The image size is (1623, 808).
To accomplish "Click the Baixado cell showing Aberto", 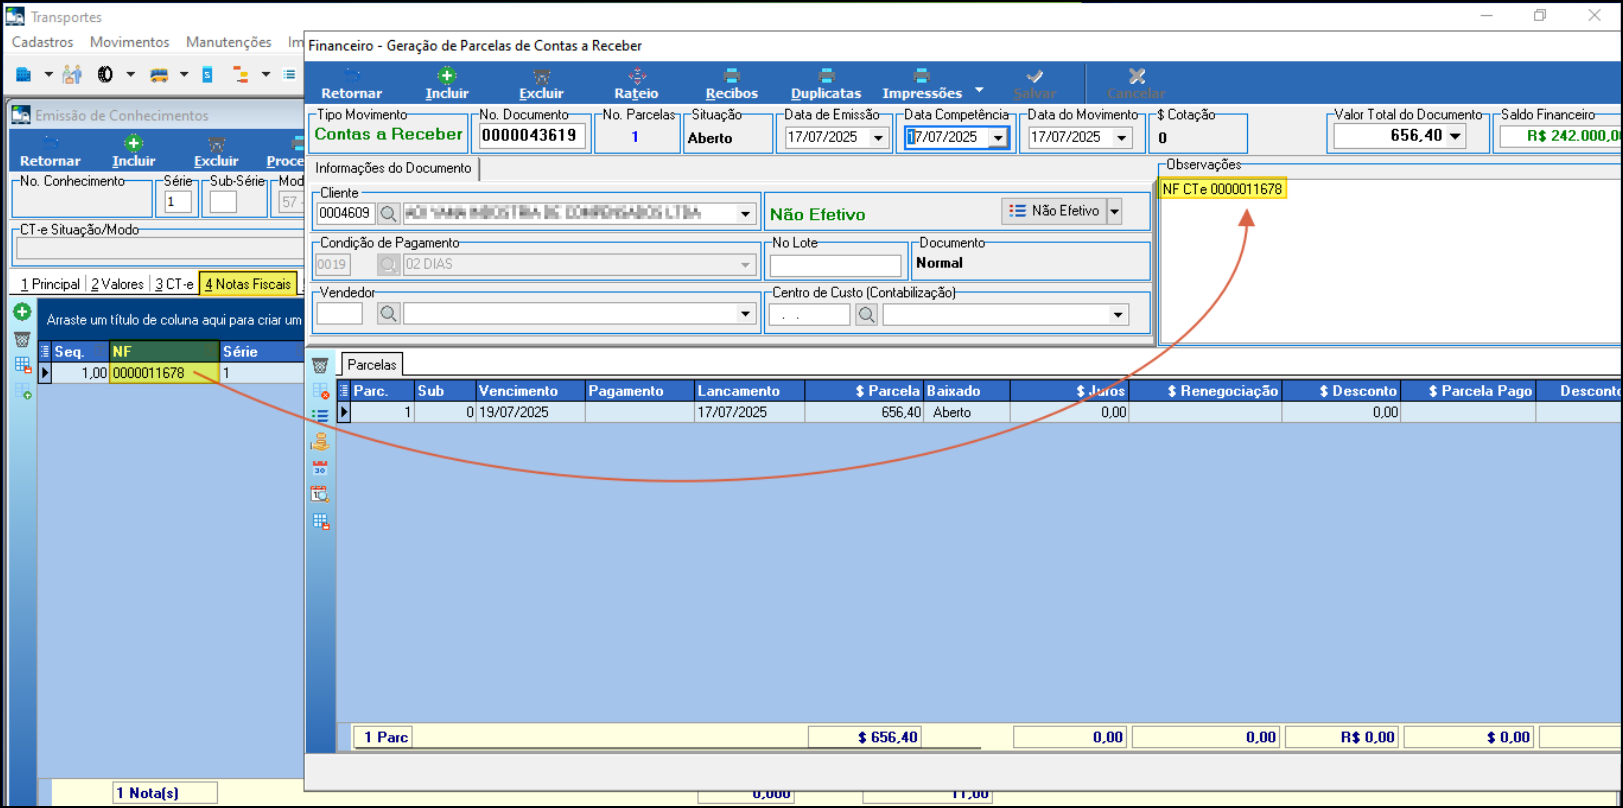I will (x=967, y=412).
